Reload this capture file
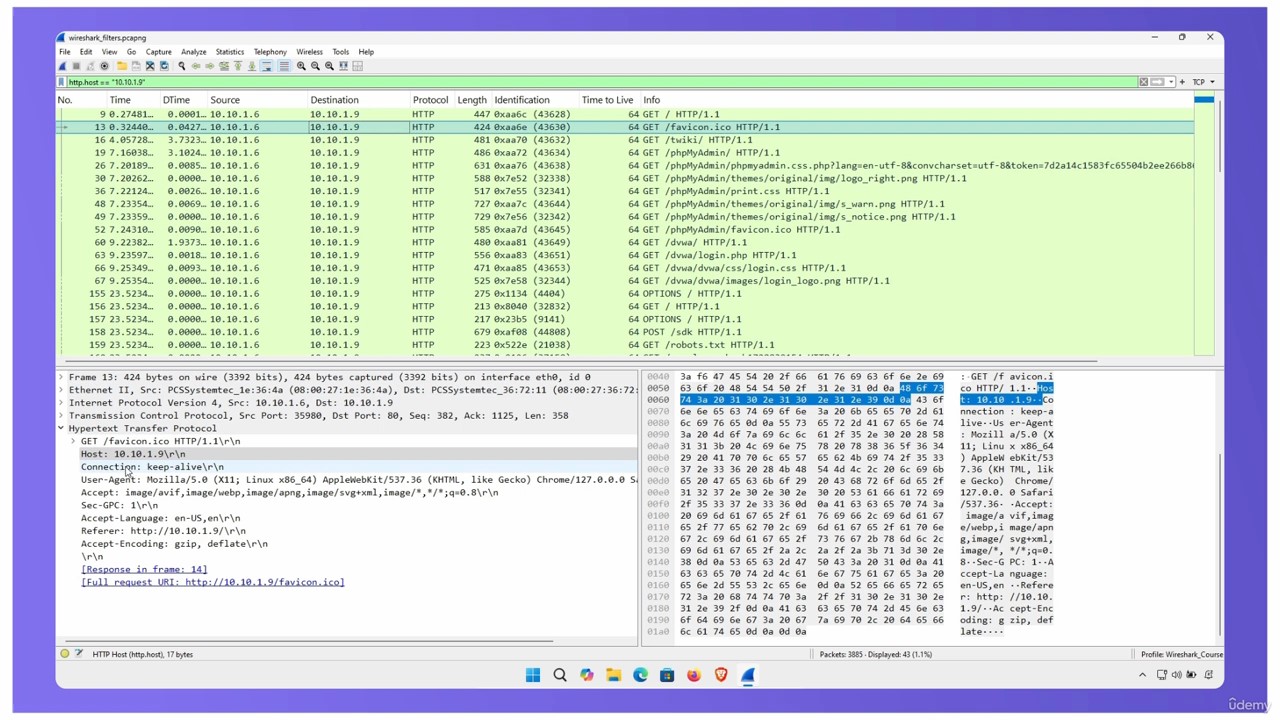This screenshot has height=720, width=1280. (164, 66)
